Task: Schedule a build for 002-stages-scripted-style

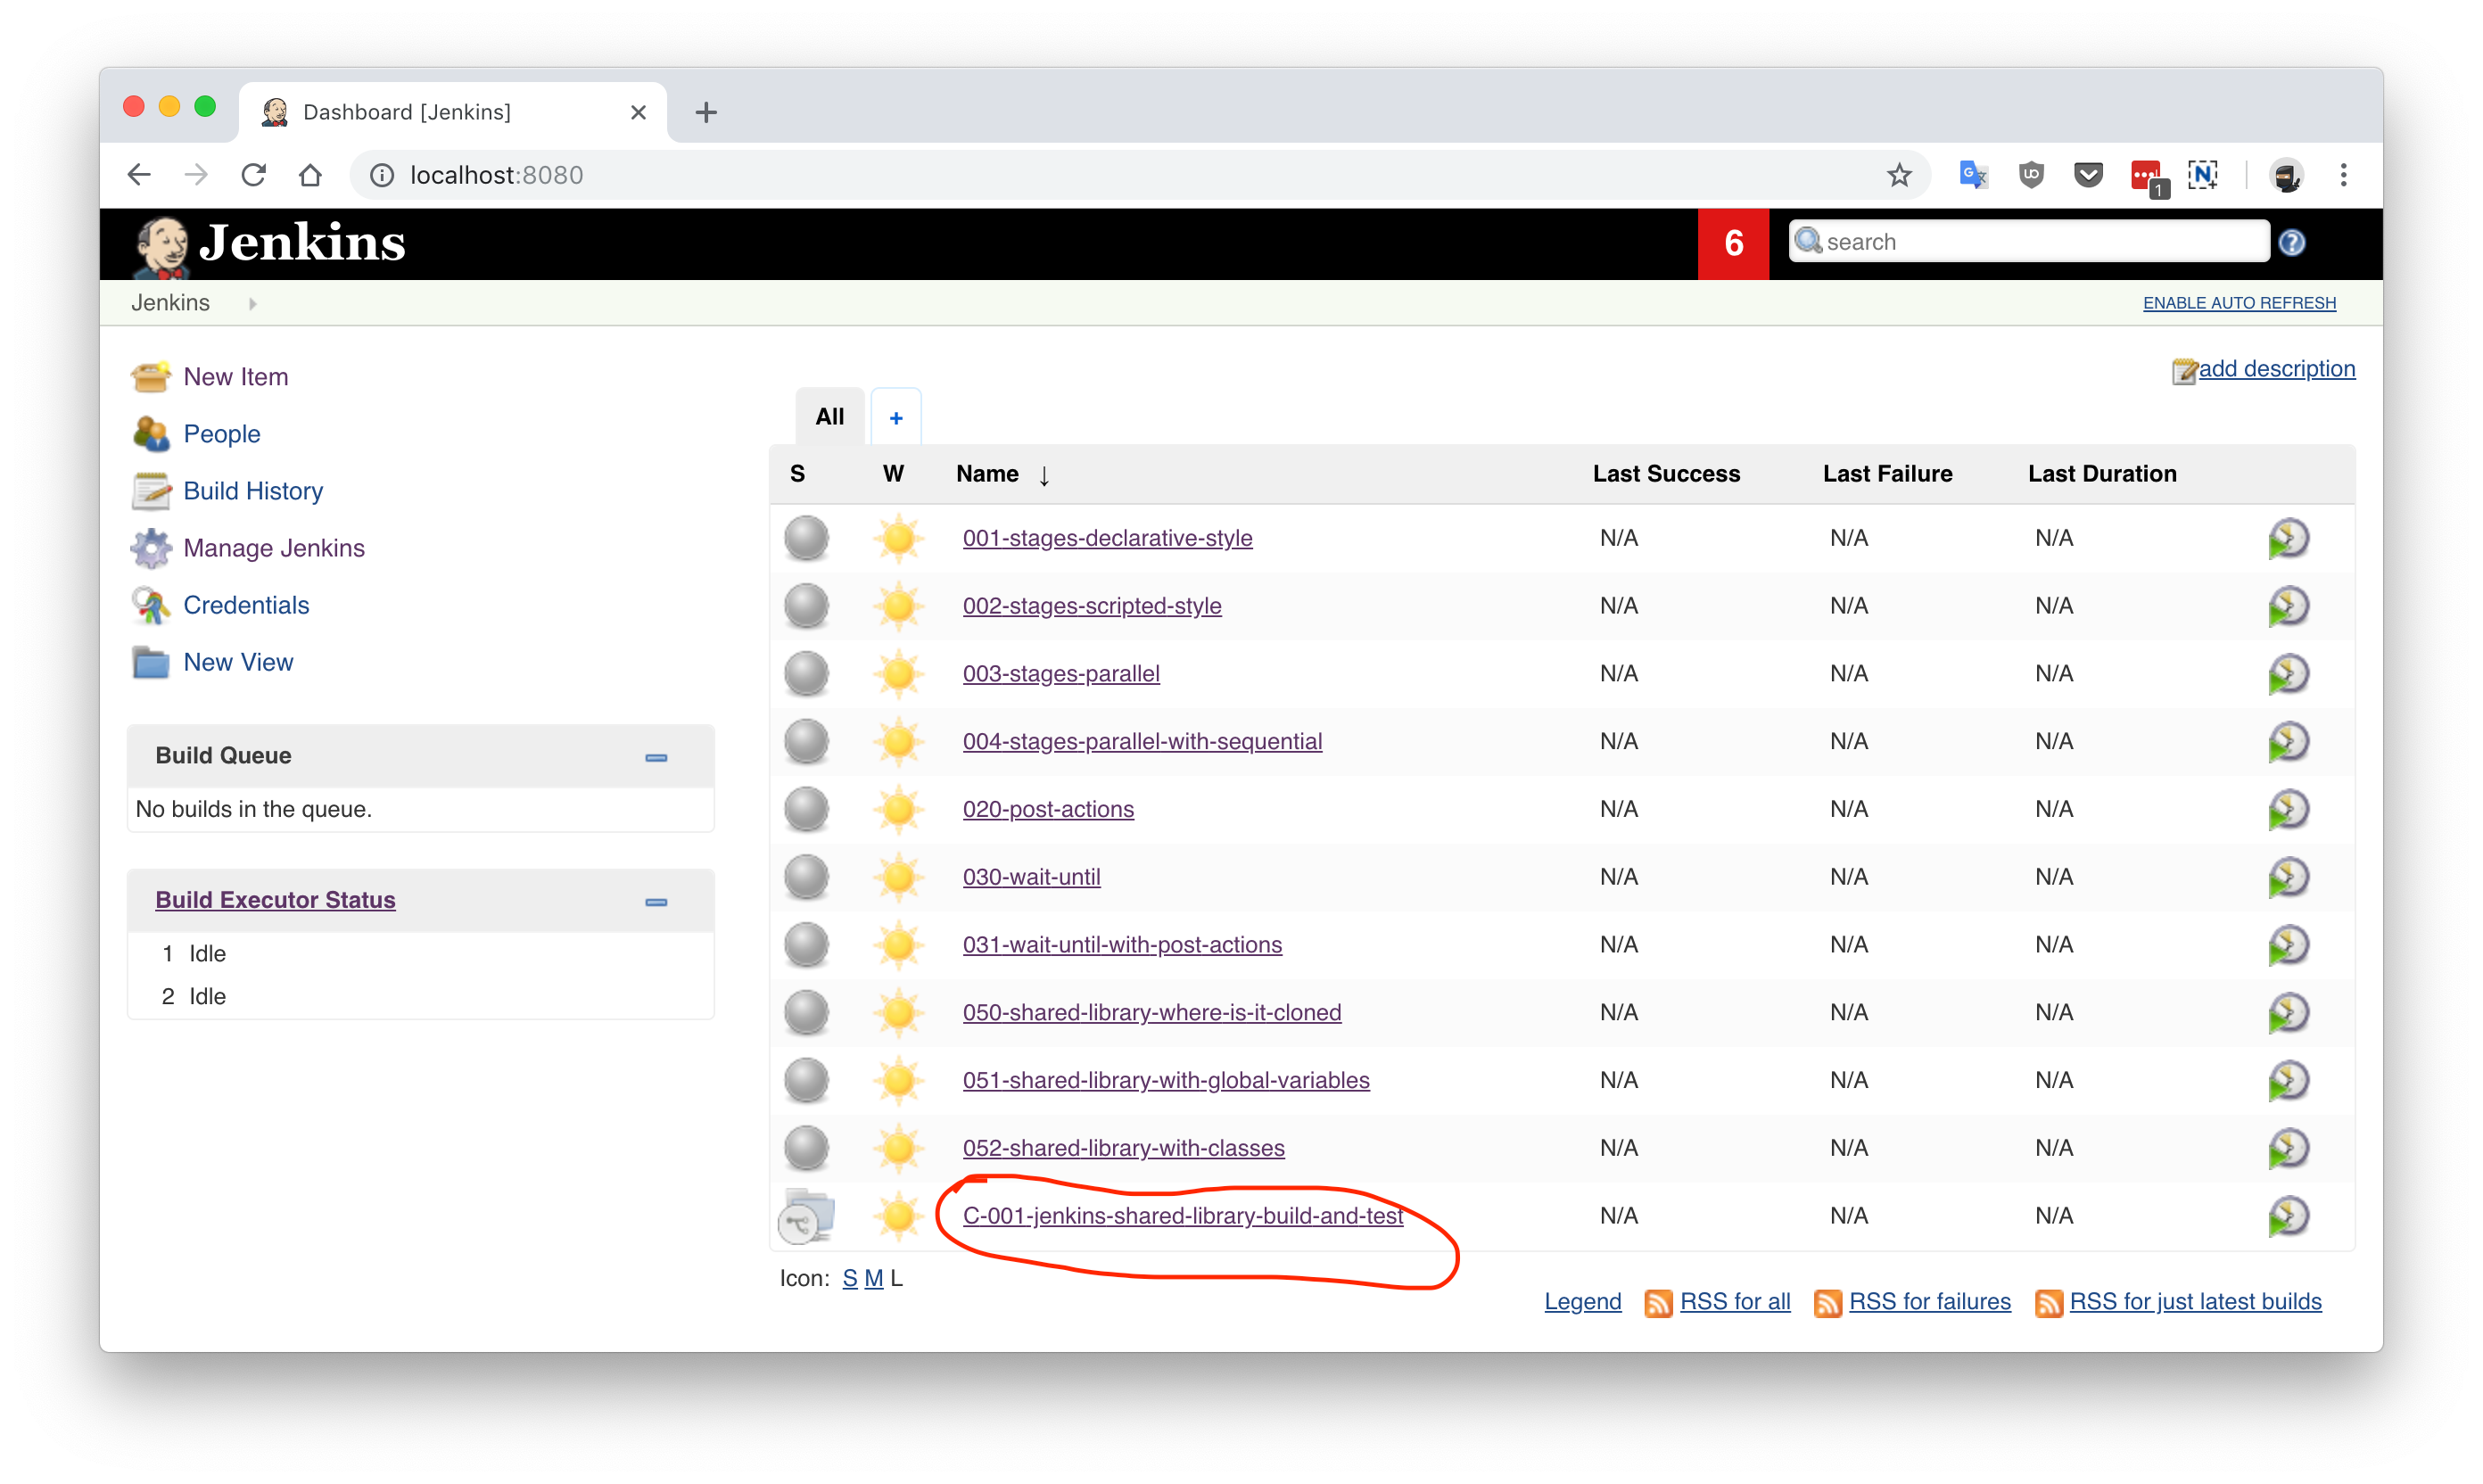Action: [x=2288, y=606]
